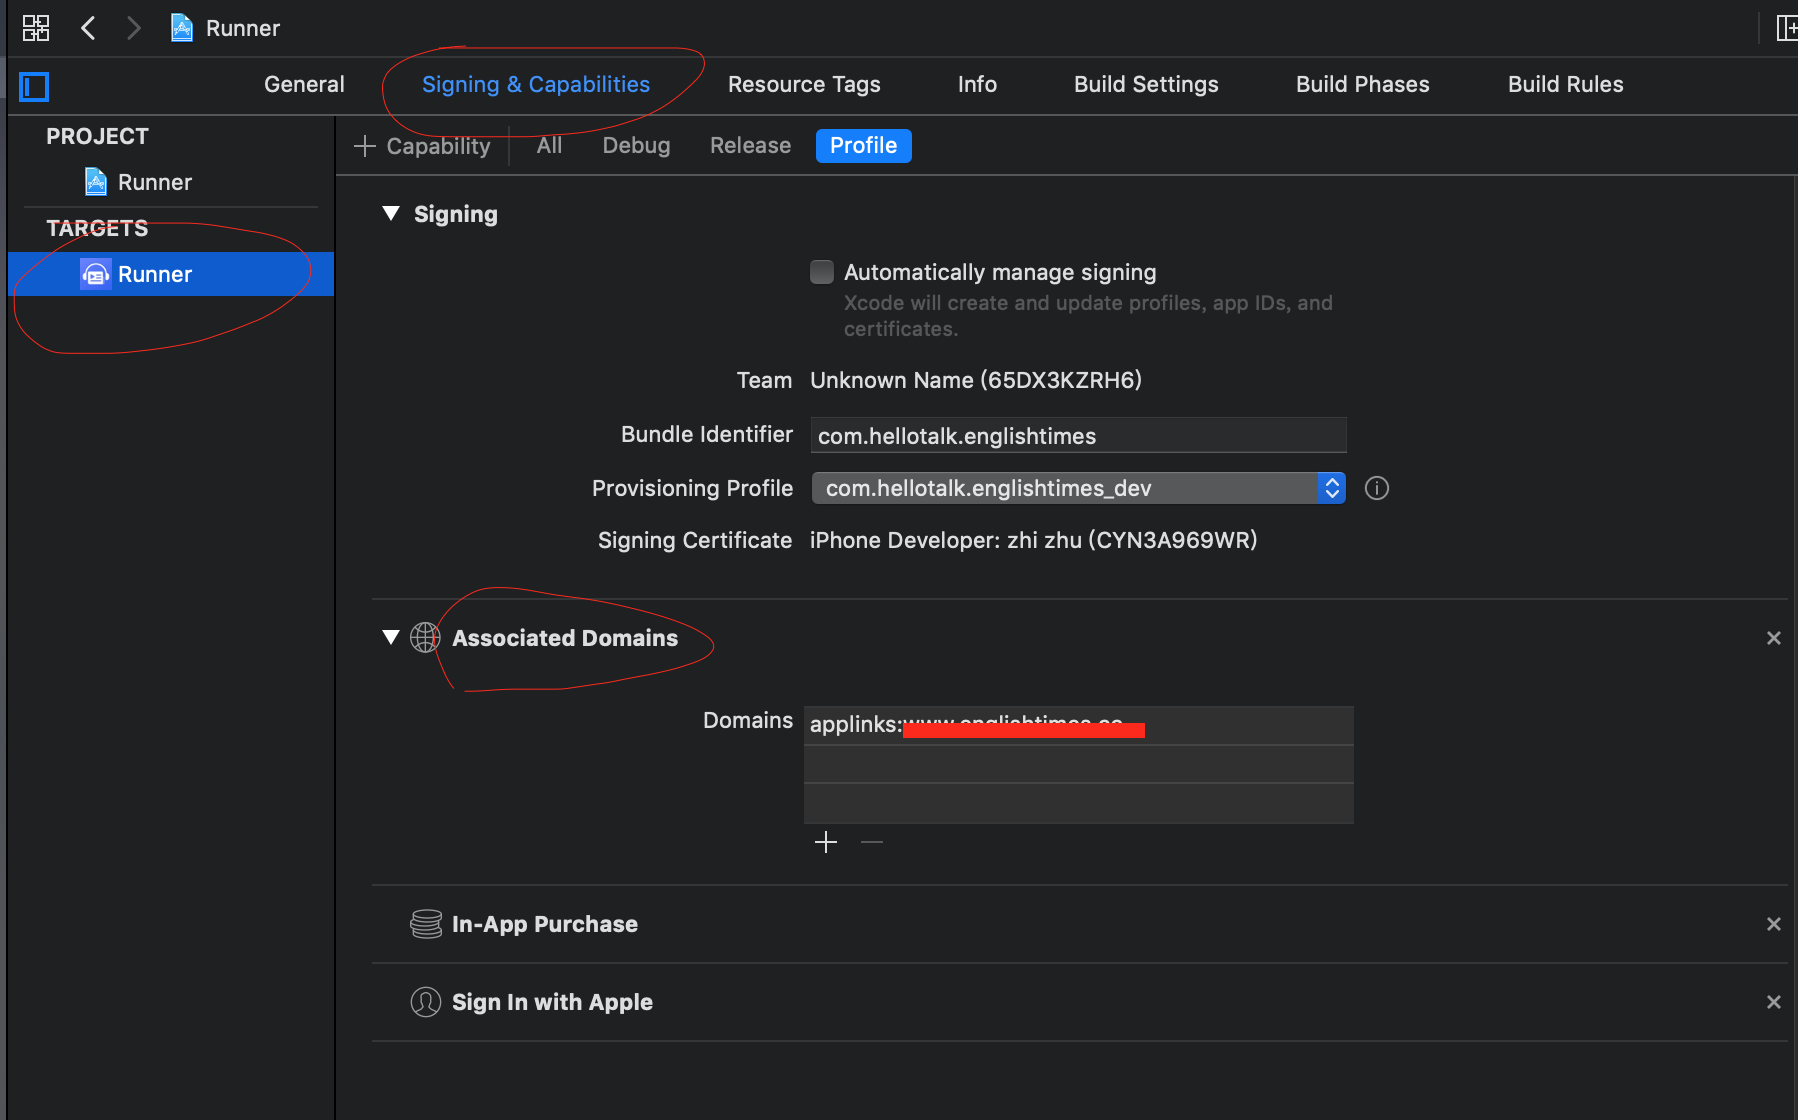Click the plus button to add a domain

[x=826, y=842]
